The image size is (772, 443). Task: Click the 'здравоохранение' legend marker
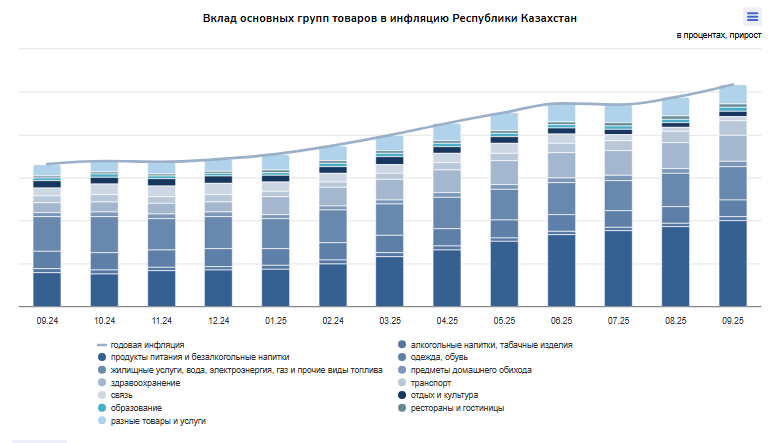click(x=102, y=383)
